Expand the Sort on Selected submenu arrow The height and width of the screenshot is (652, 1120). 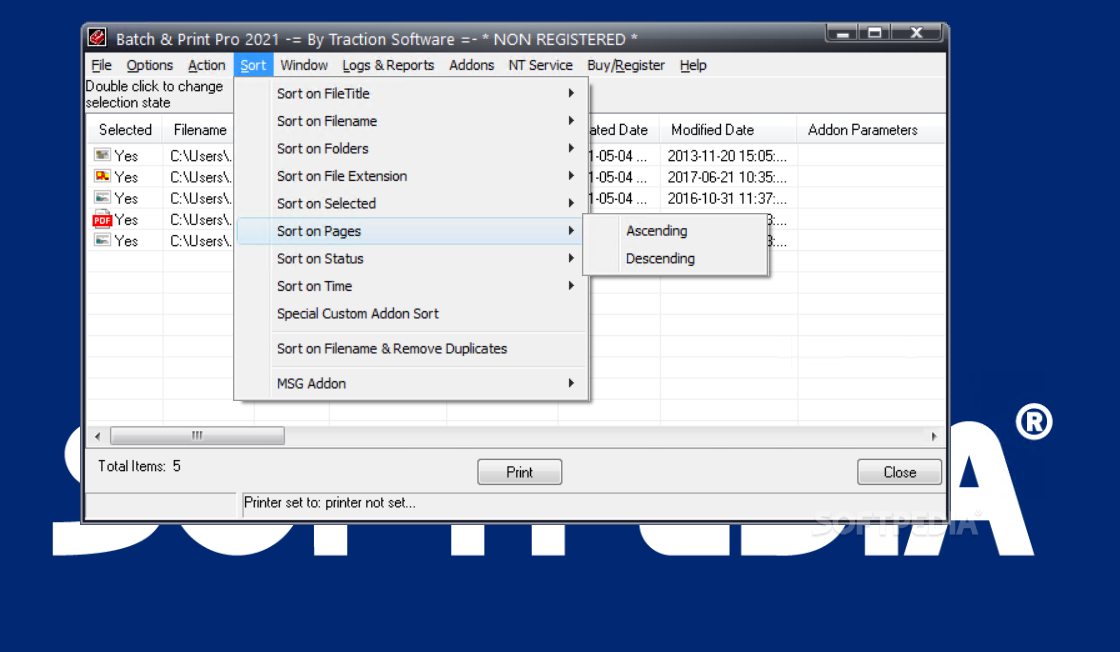pyautogui.click(x=571, y=203)
